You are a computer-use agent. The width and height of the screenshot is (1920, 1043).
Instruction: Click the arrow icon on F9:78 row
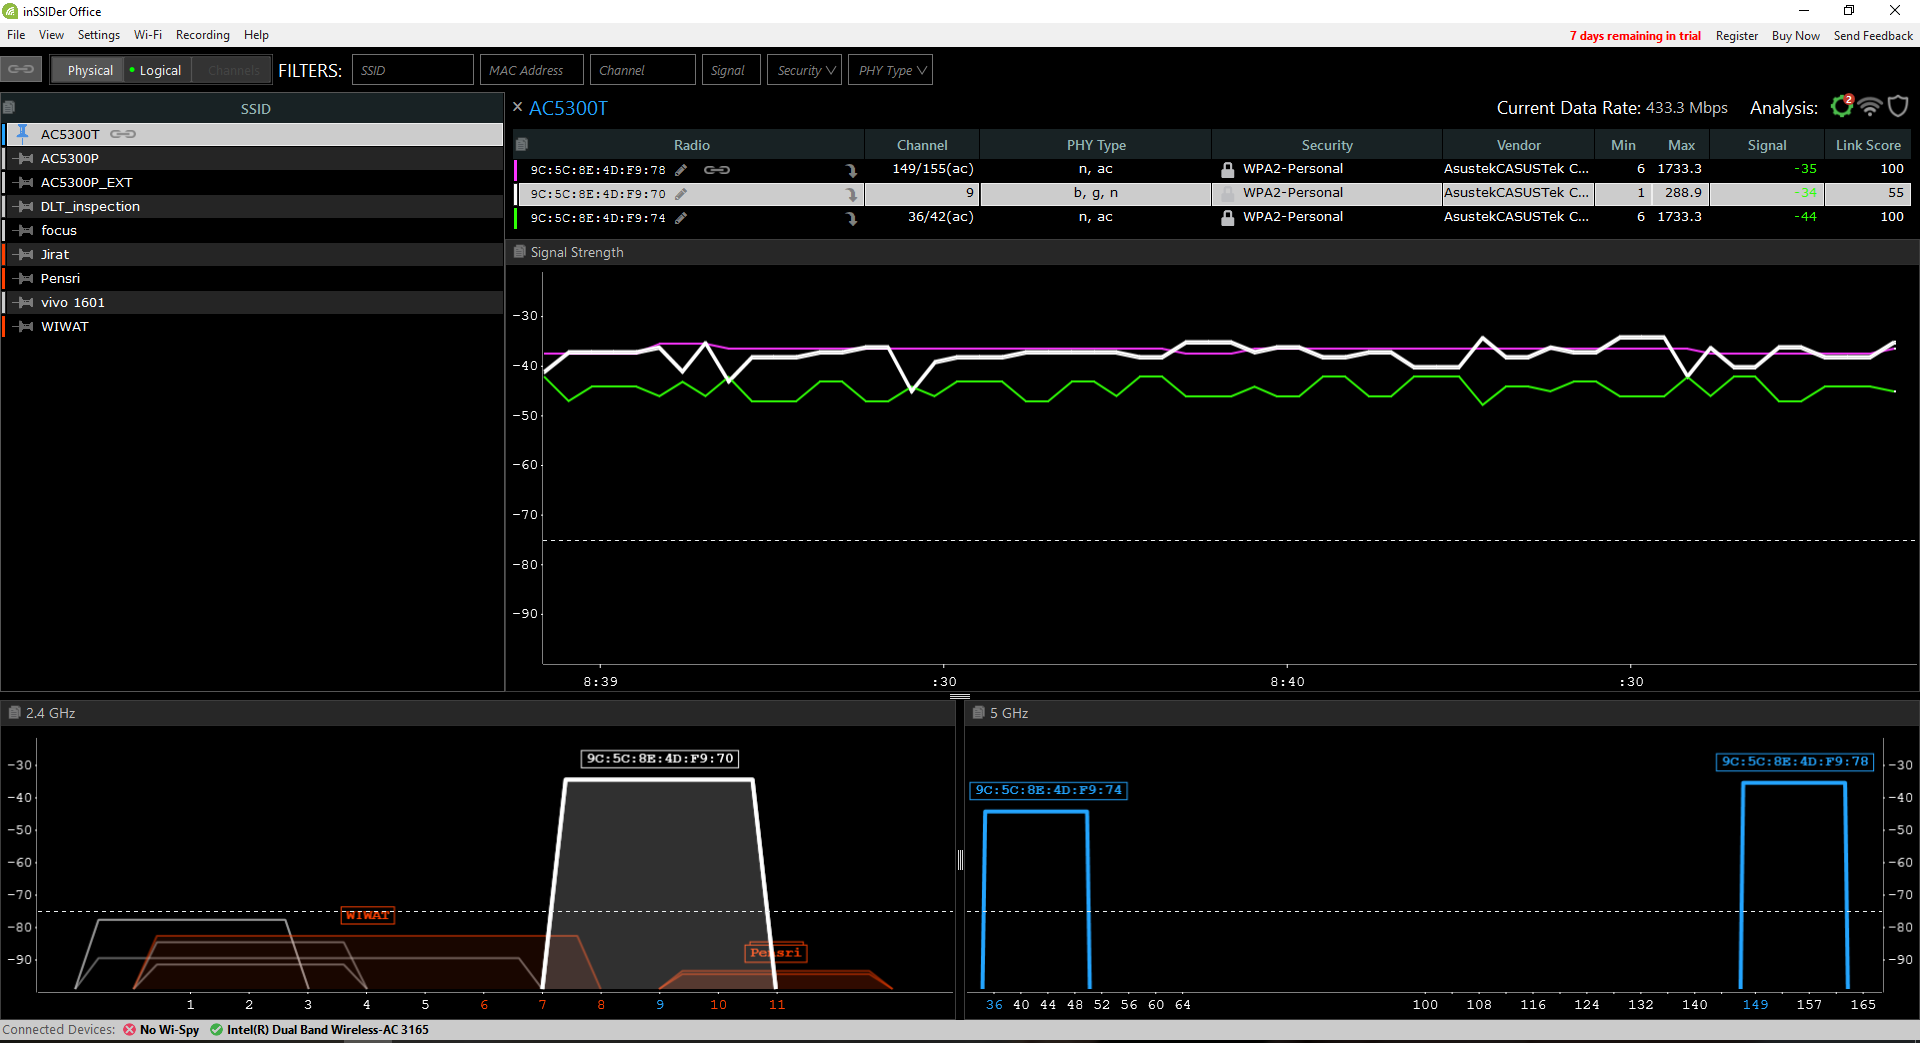point(851,170)
